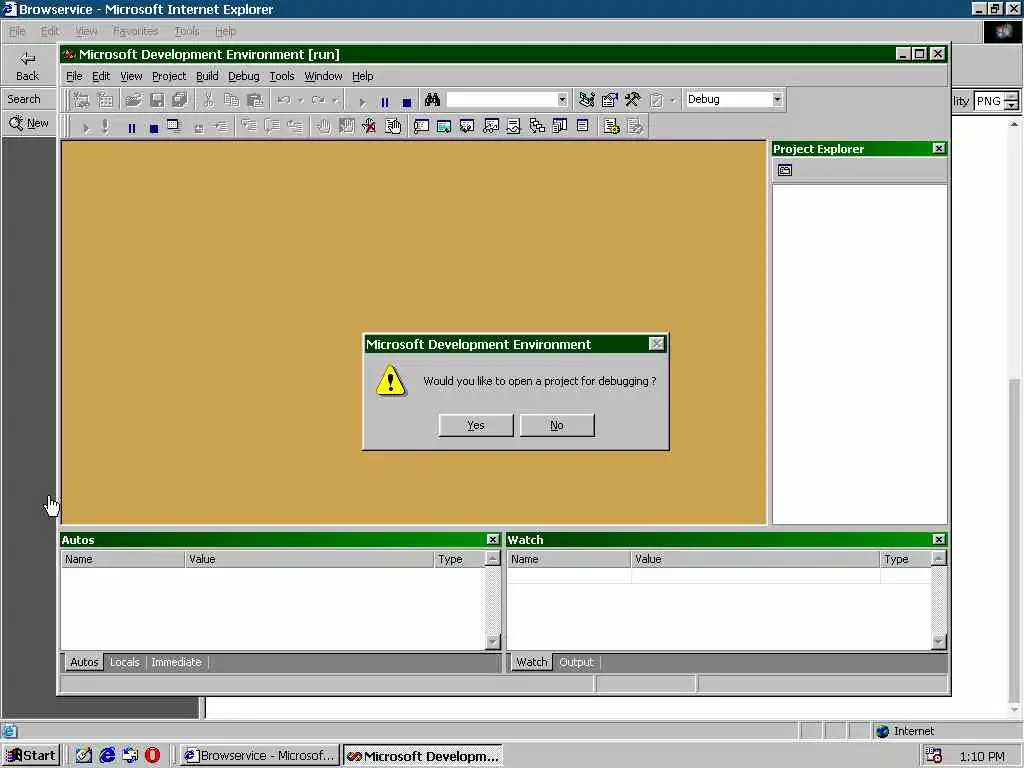Viewport: 1024px width, 768px height.
Task: Click the Search button in Internet Explorer
Action: (24, 99)
